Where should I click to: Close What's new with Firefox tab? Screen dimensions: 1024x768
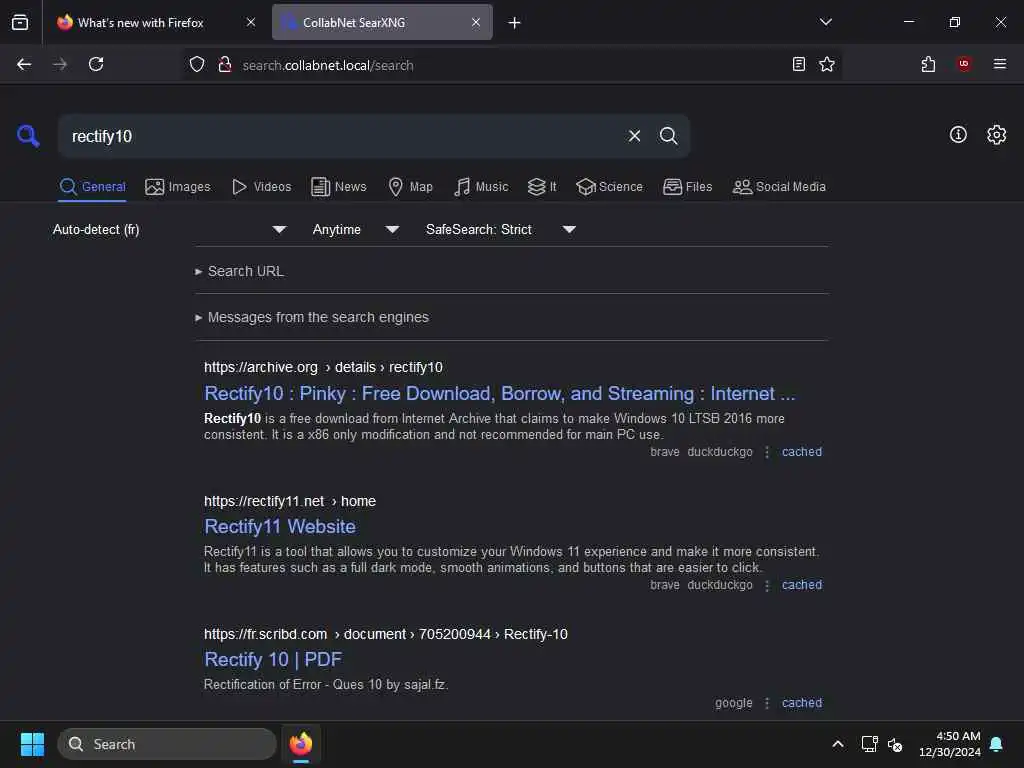[251, 22]
